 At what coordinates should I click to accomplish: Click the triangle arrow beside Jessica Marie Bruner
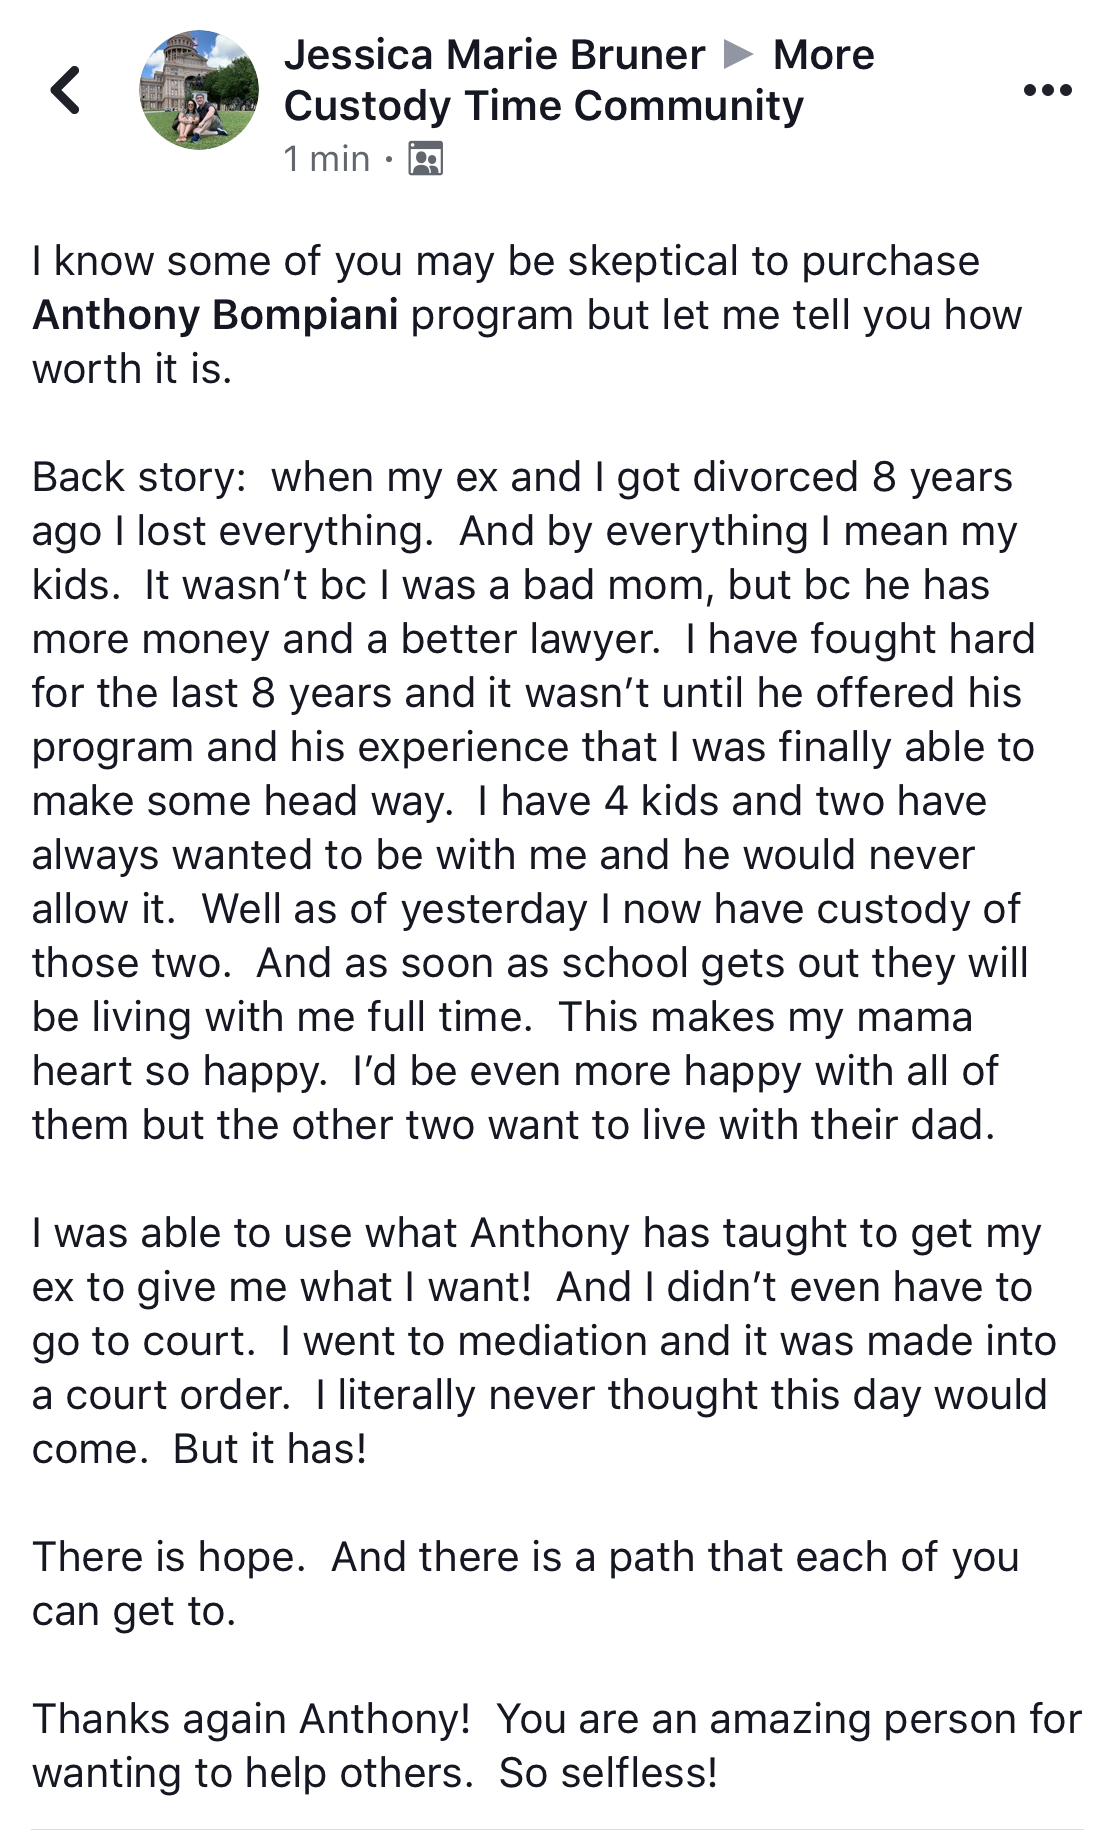click(x=739, y=54)
